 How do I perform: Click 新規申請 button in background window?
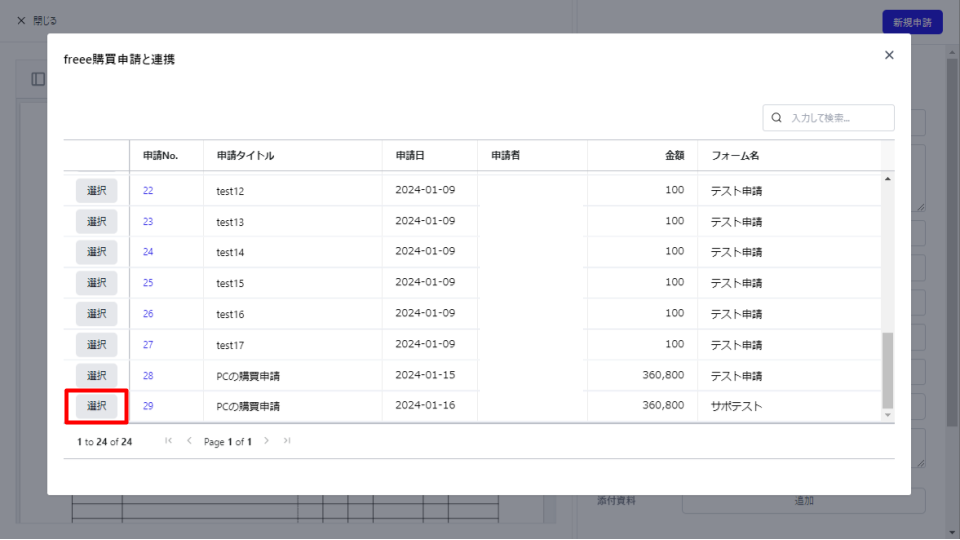tap(912, 22)
